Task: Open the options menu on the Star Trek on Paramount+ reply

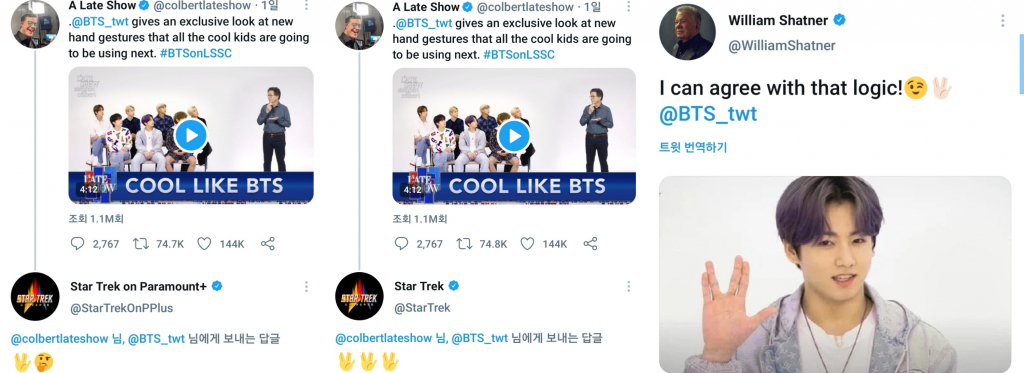Action: click(x=306, y=287)
